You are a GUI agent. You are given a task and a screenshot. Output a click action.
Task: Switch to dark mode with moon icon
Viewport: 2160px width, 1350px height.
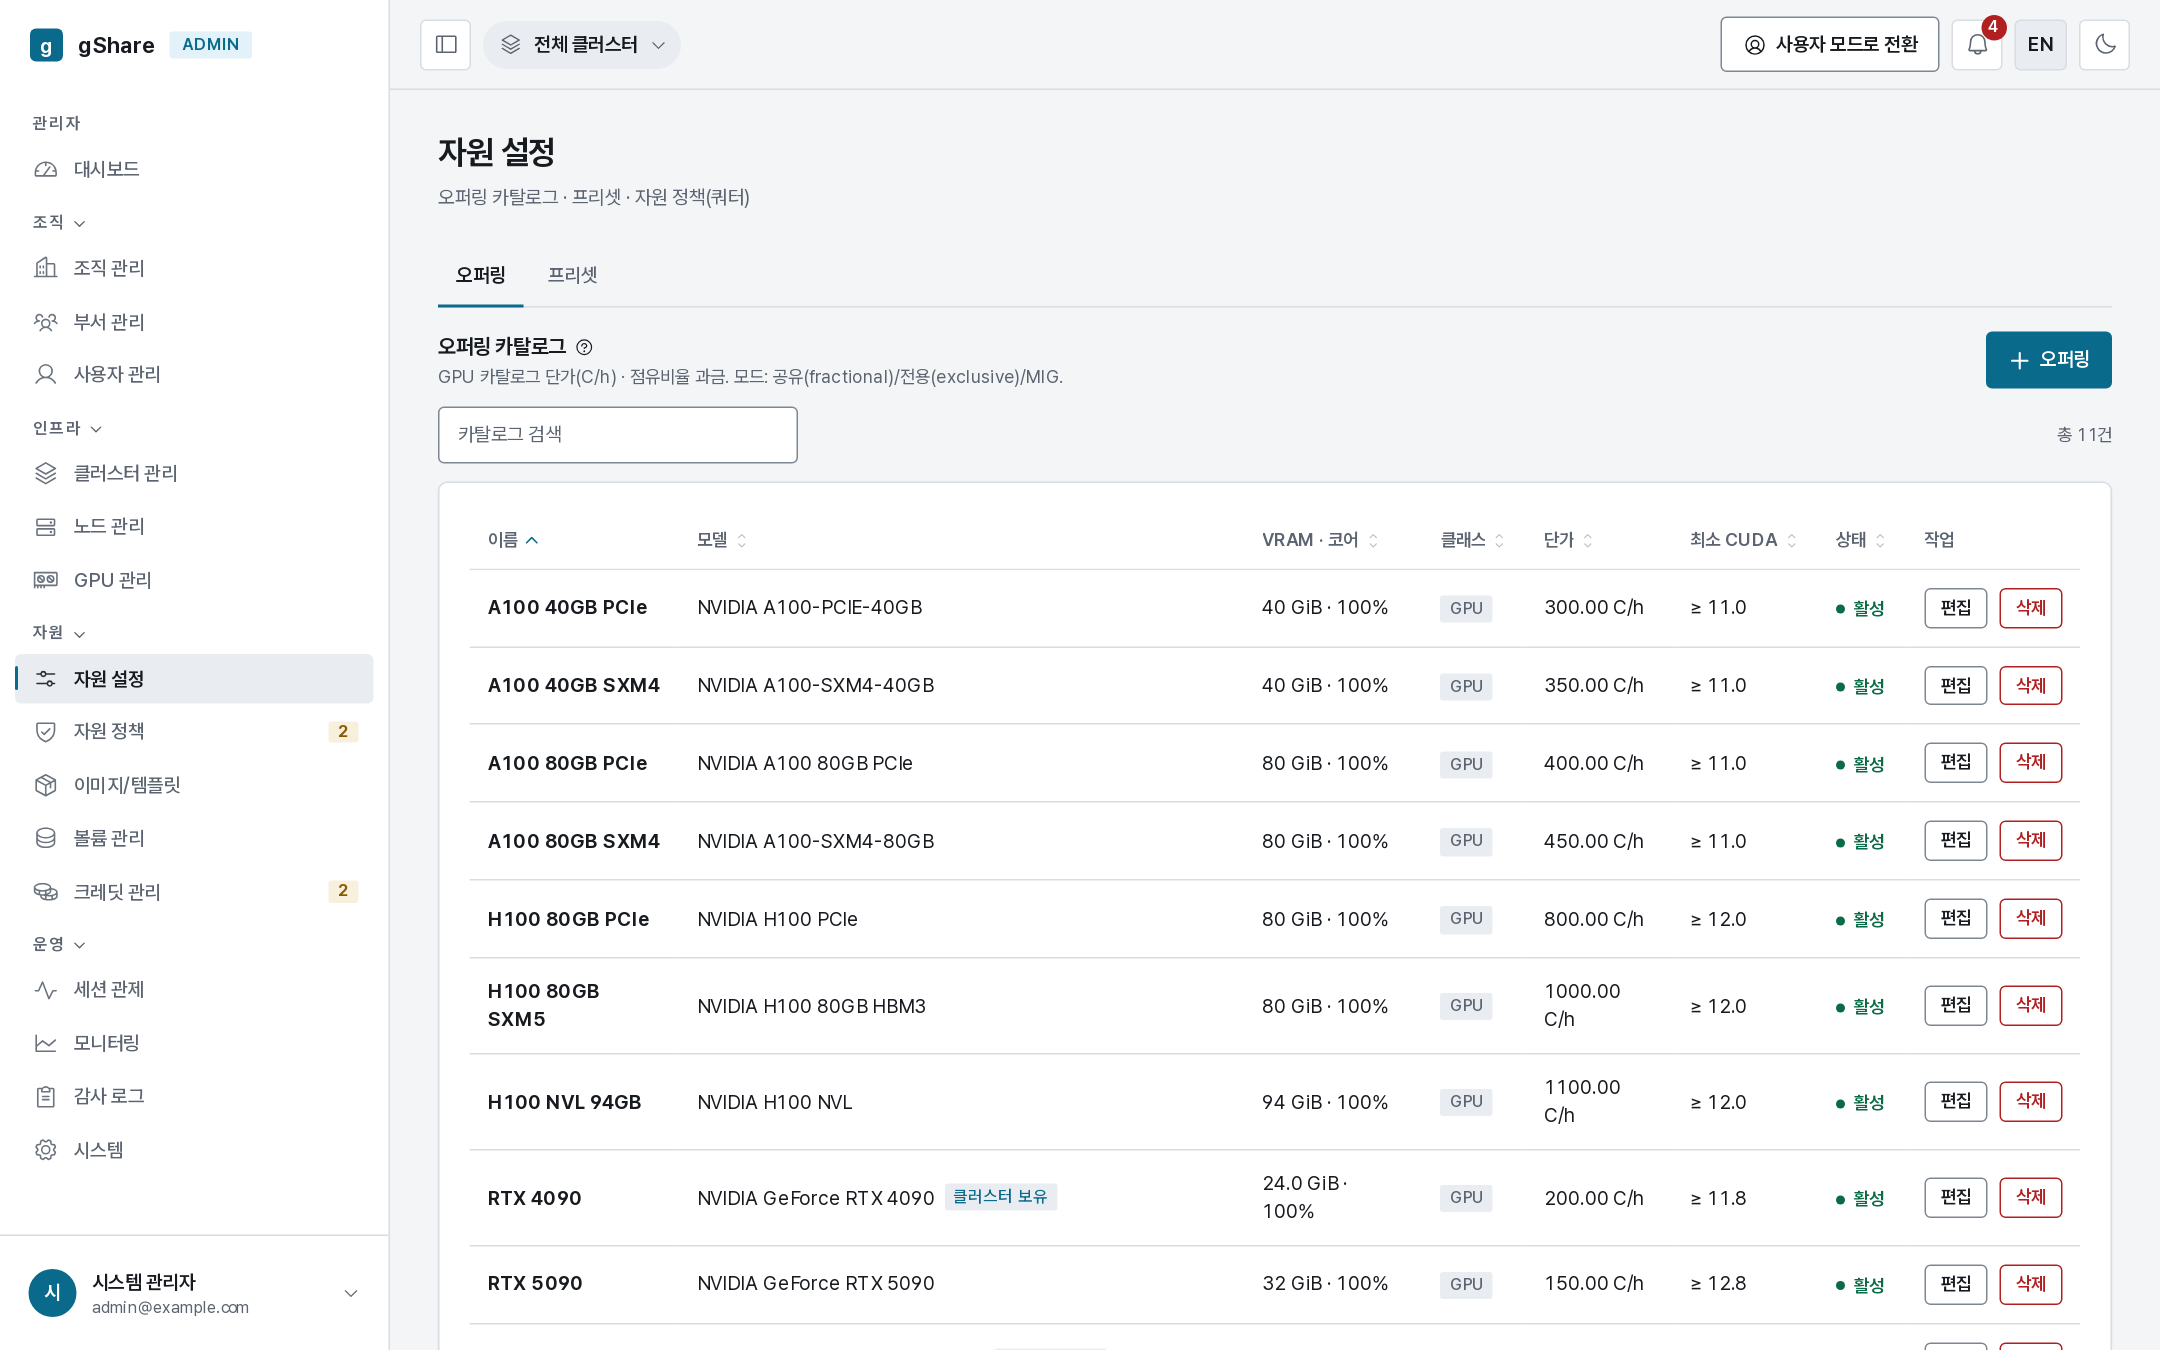click(x=2104, y=45)
